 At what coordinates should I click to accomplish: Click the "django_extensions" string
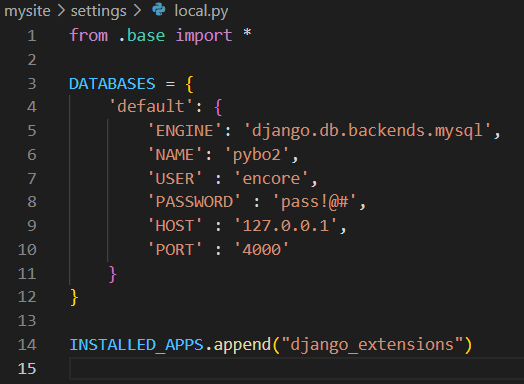[x=373, y=345]
